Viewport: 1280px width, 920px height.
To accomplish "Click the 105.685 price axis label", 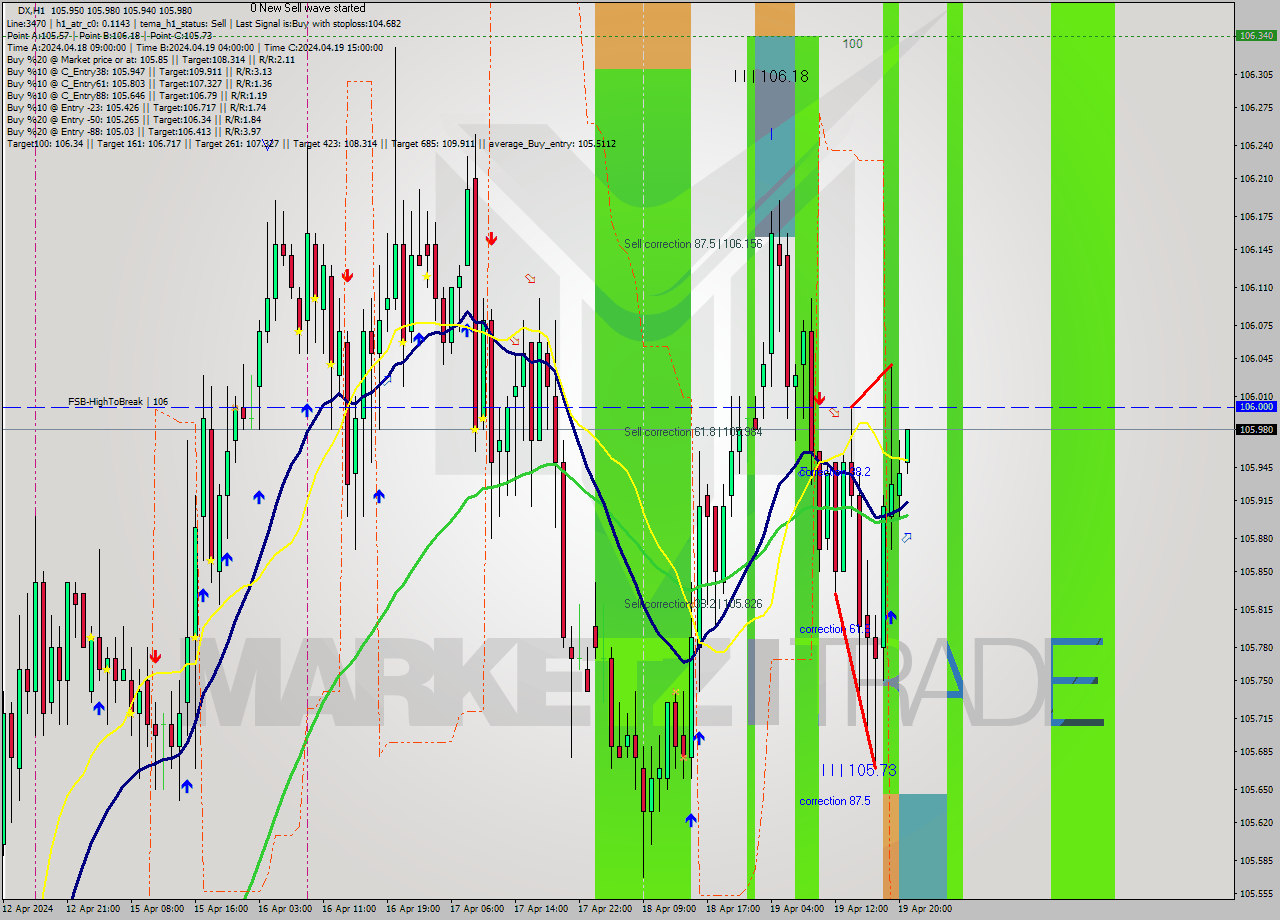I will click(1256, 751).
